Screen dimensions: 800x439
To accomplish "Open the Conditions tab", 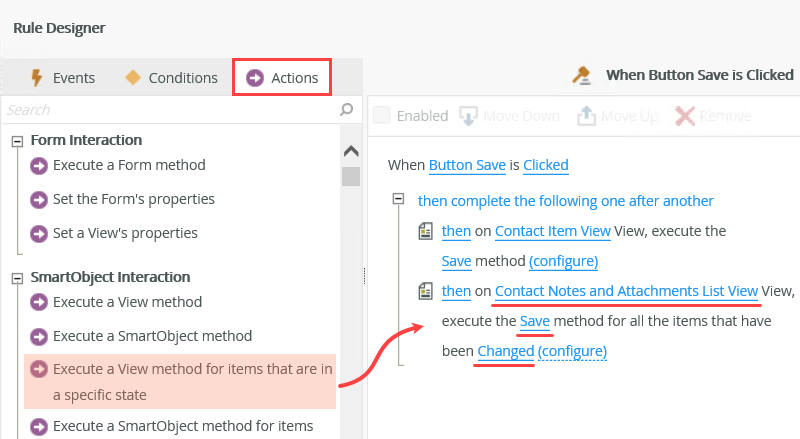I will point(170,78).
